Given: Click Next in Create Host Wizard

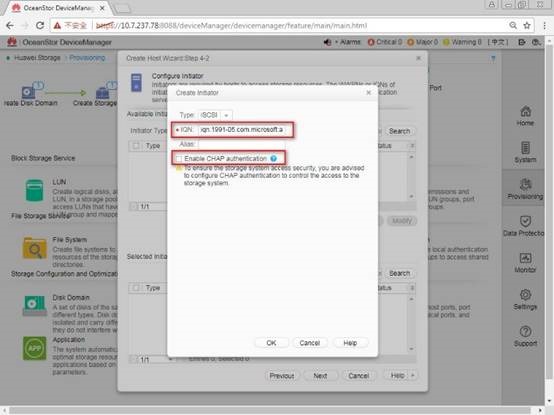Looking at the screenshot, I should click(x=320, y=375).
